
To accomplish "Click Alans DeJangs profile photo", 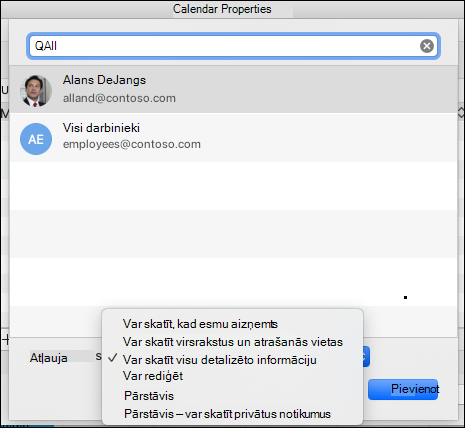I will tap(36, 91).
